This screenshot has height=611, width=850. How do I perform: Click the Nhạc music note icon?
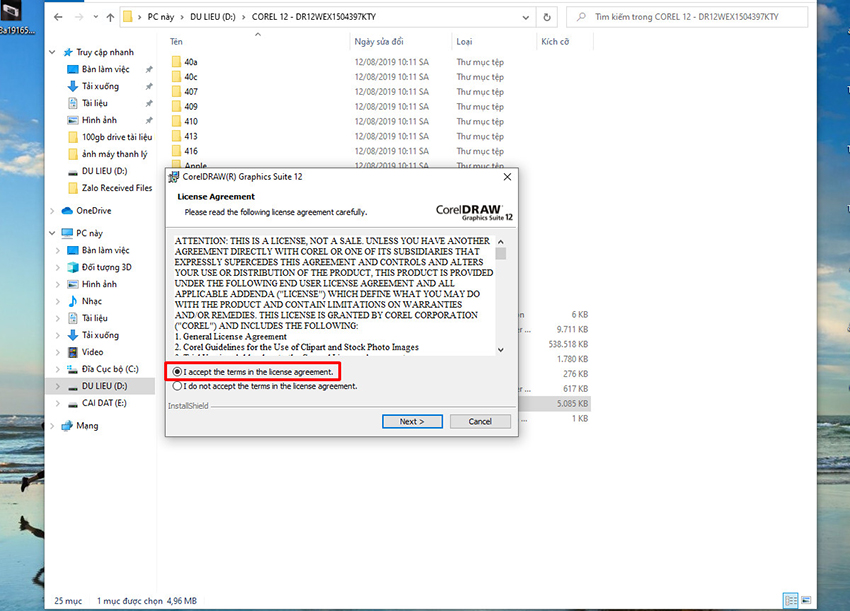[x=73, y=301]
